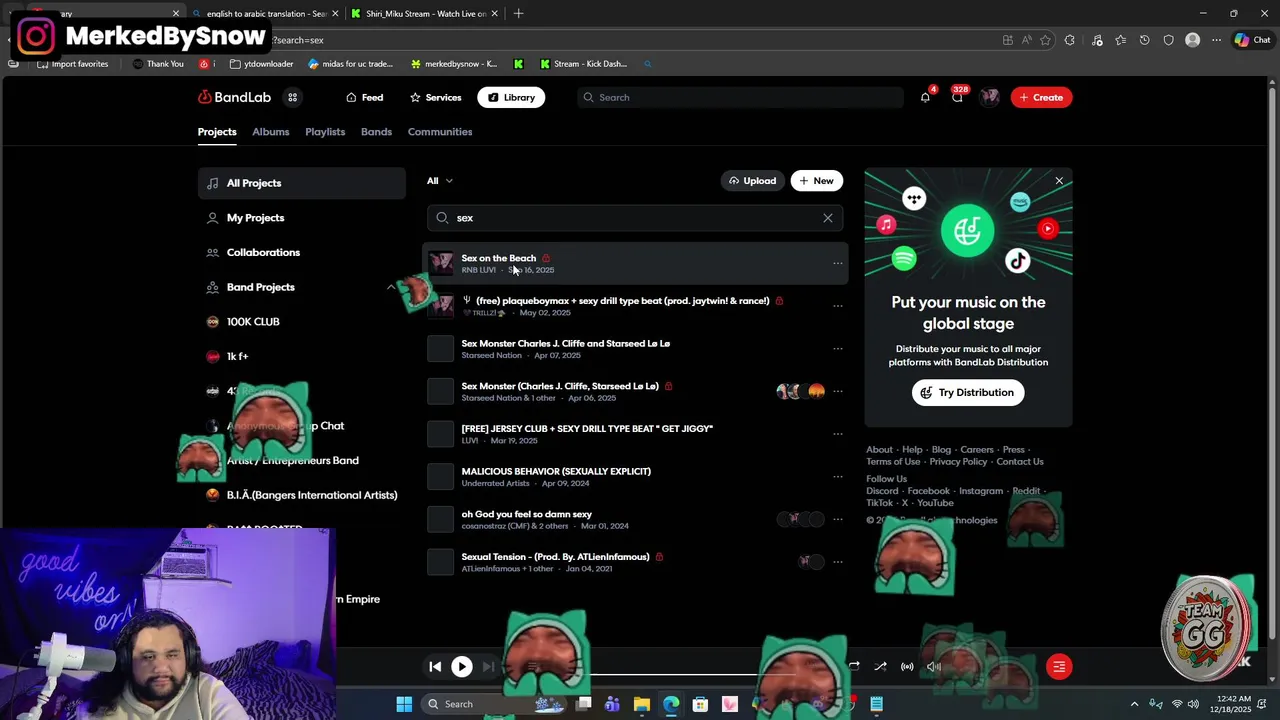Open Microsoft Edge from taskbar
This screenshot has height=720, width=1280.
click(x=671, y=704)
